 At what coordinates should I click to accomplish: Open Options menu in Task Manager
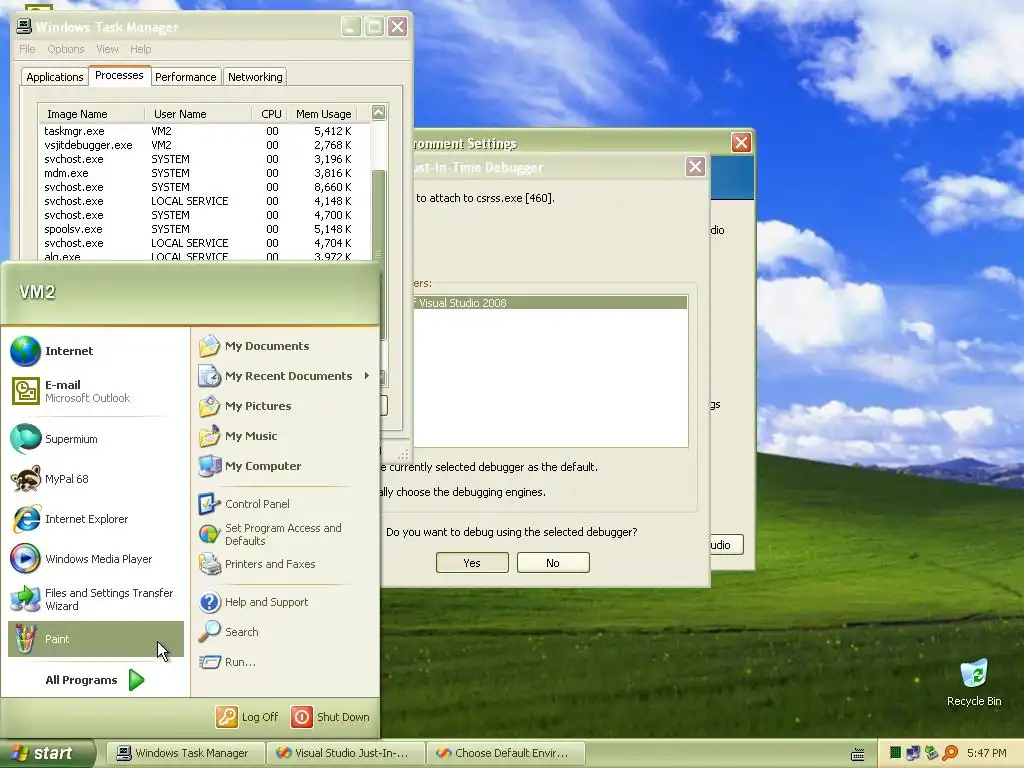[x=66, y=49]
